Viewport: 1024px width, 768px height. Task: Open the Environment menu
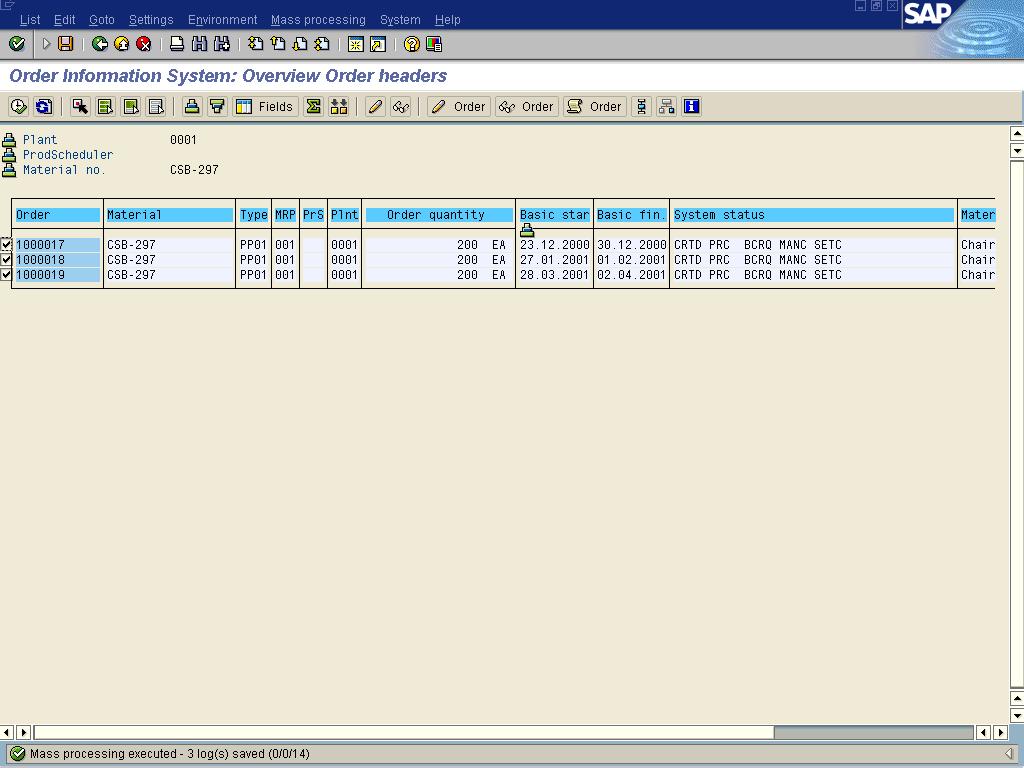pyautogui.click(x=223, y=20)
